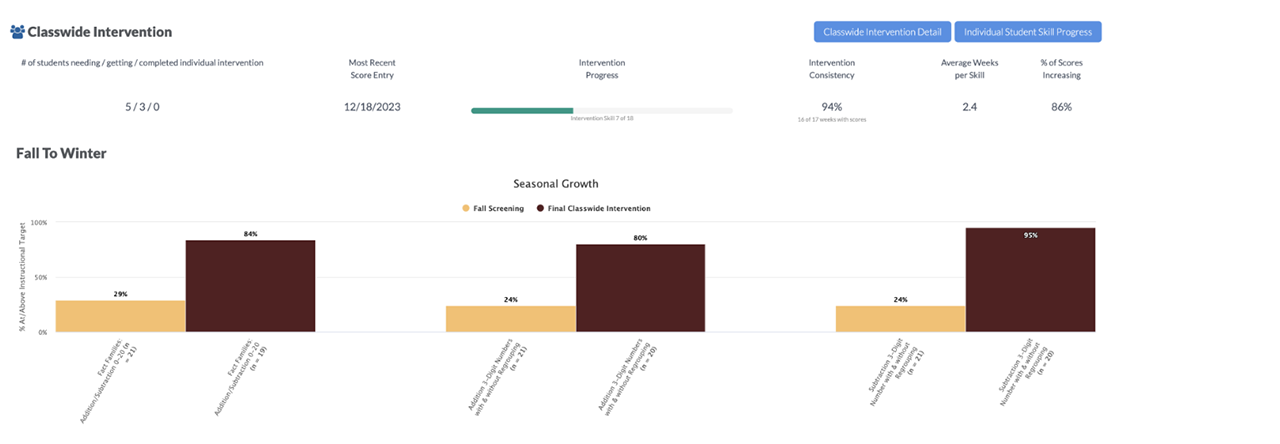Click the Classwide Intervention group icon
The height and width of the screenshot is (444, 1280).
coord(17,32)
